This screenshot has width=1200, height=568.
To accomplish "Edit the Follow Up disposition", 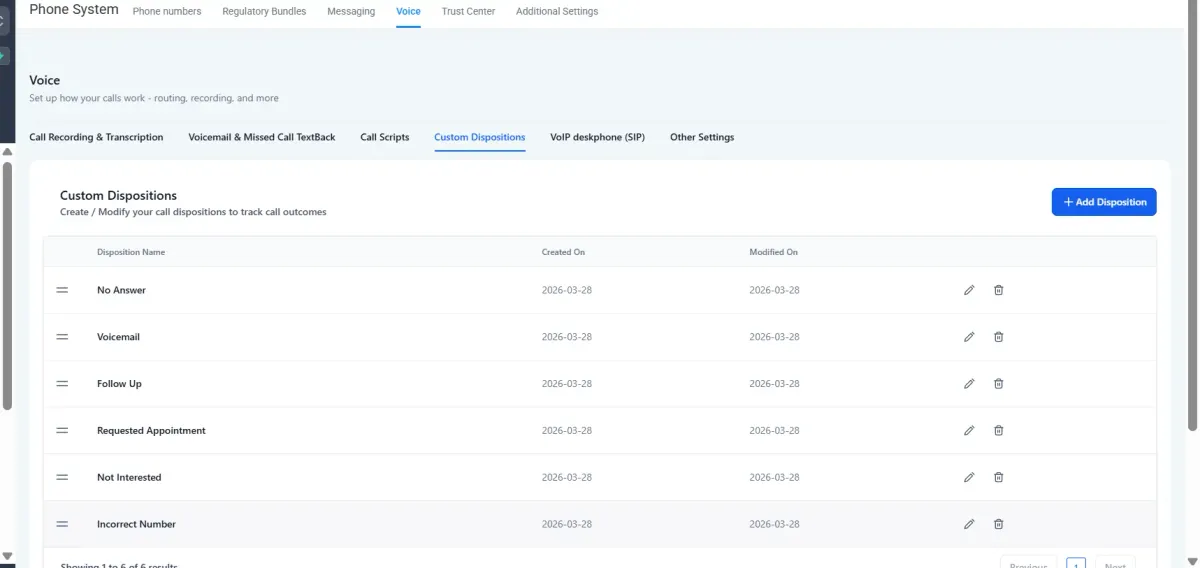I will point(969,384).
